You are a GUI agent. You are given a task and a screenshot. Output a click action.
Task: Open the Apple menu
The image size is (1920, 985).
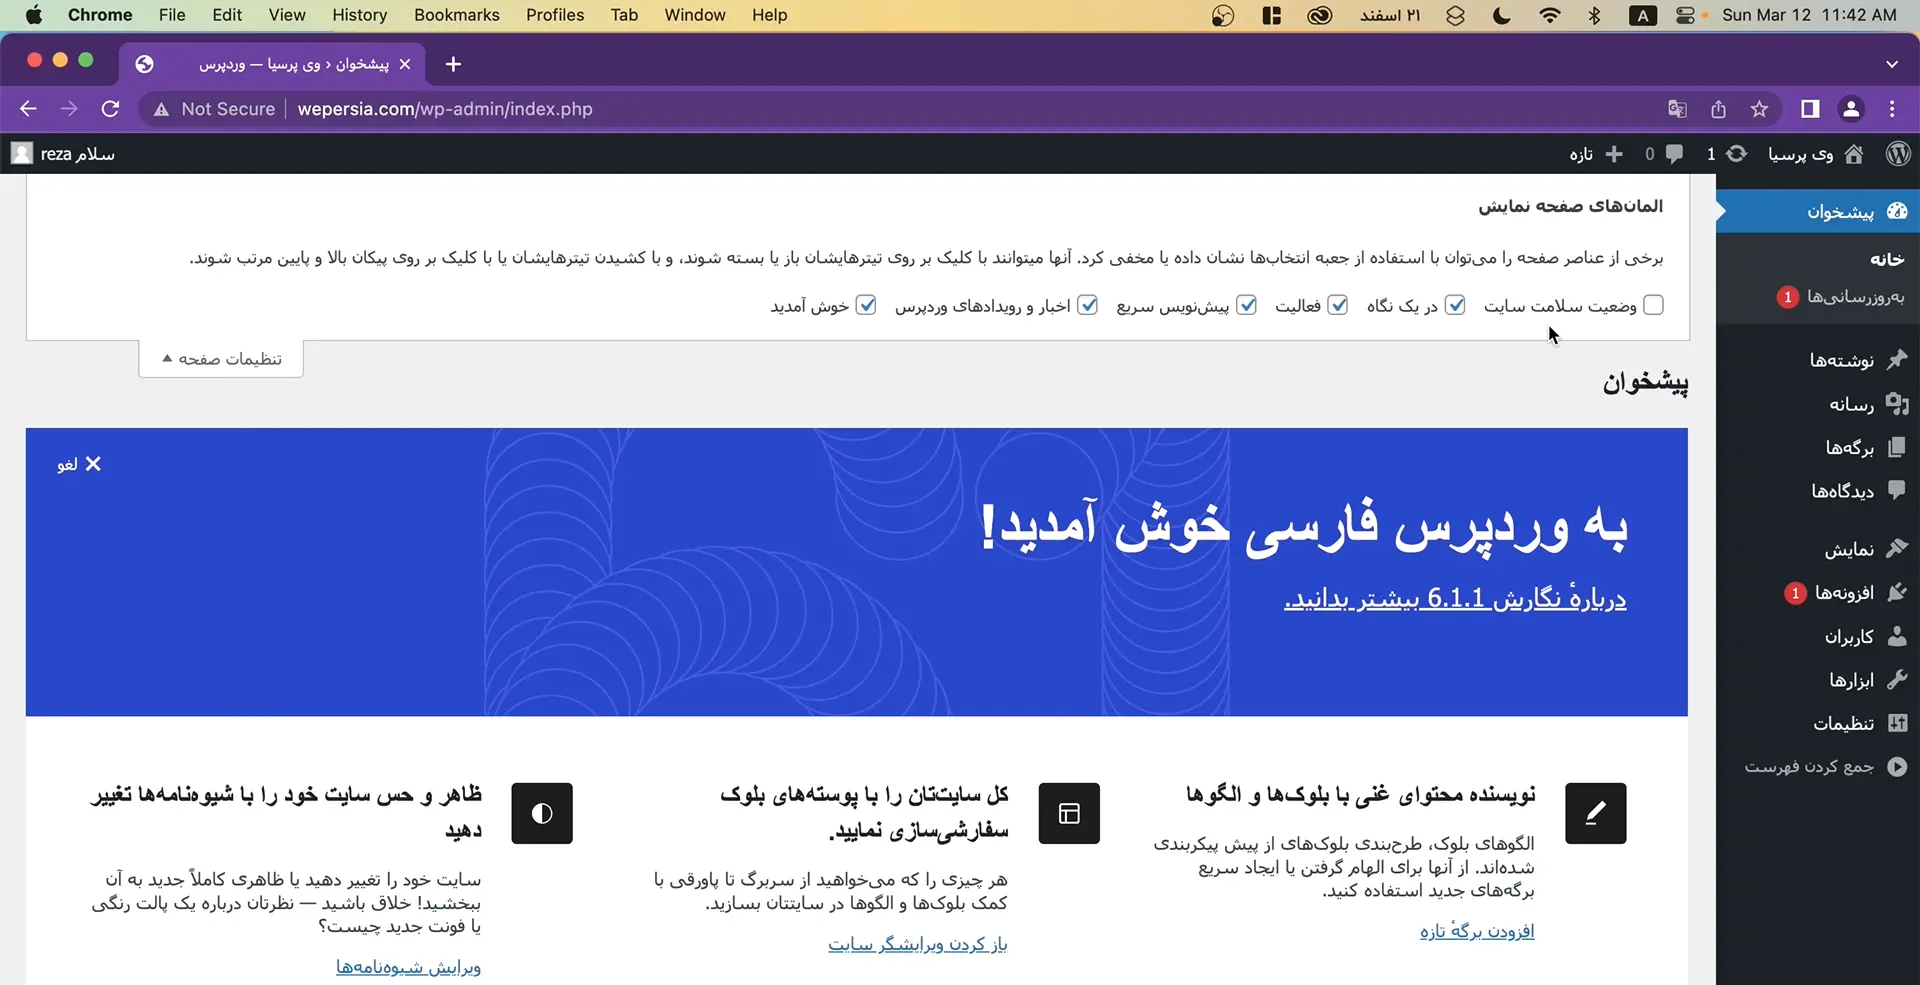34,15
